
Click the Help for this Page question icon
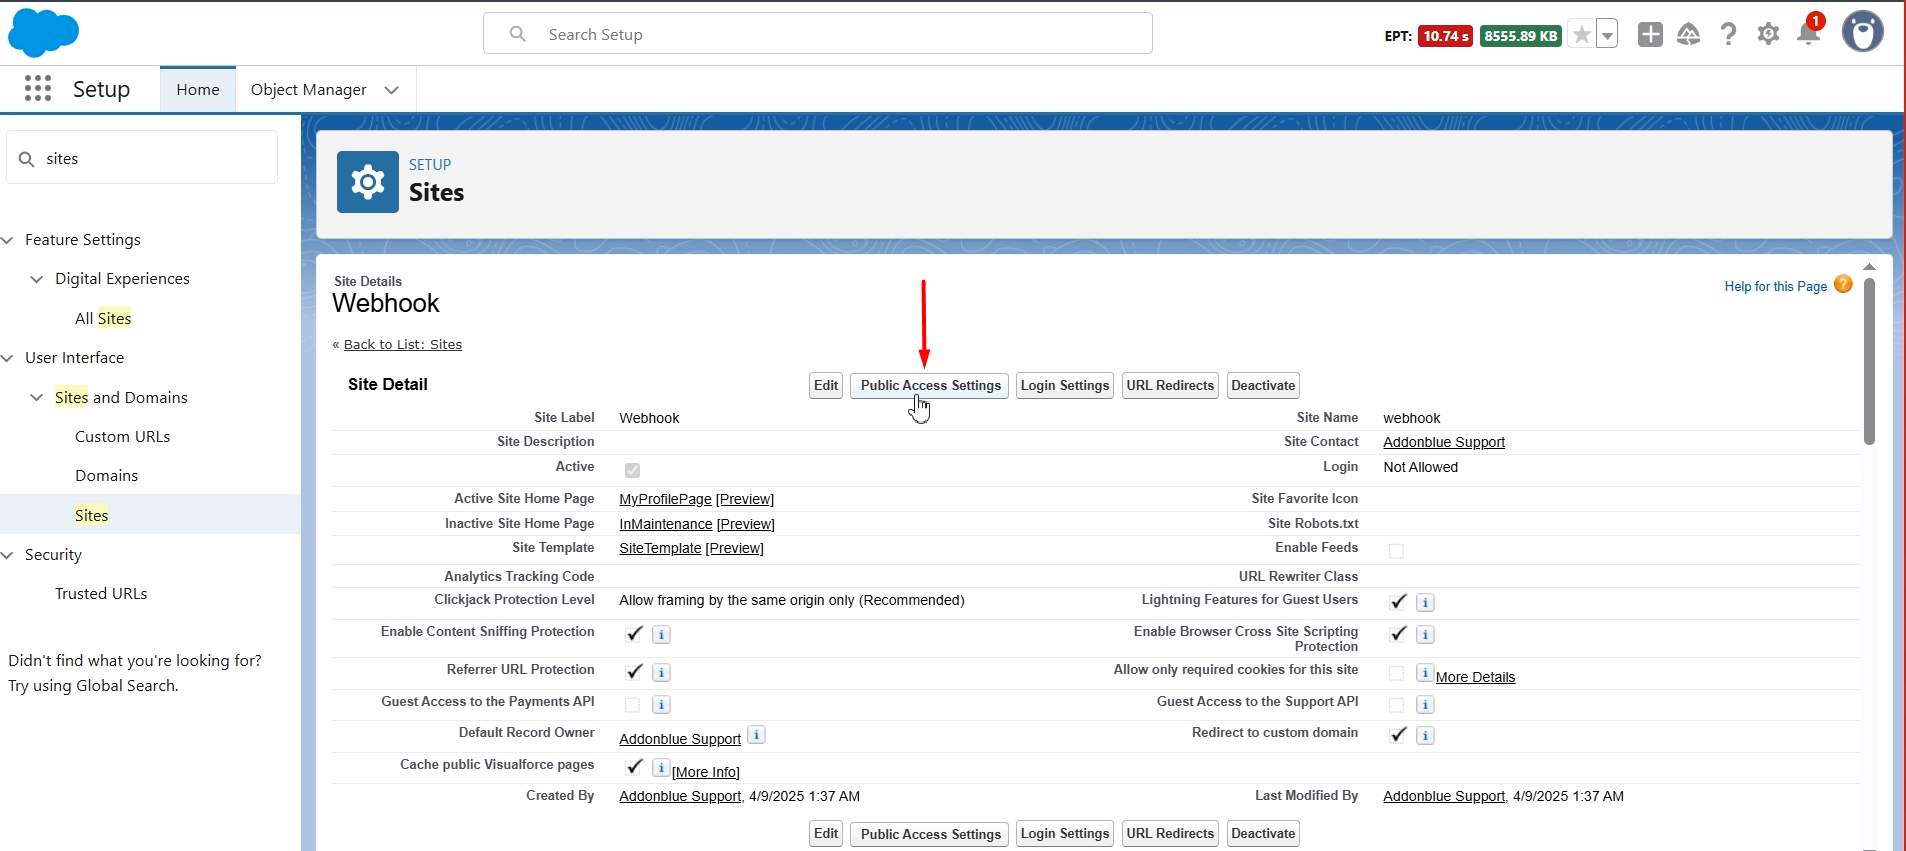(1844, 285)
